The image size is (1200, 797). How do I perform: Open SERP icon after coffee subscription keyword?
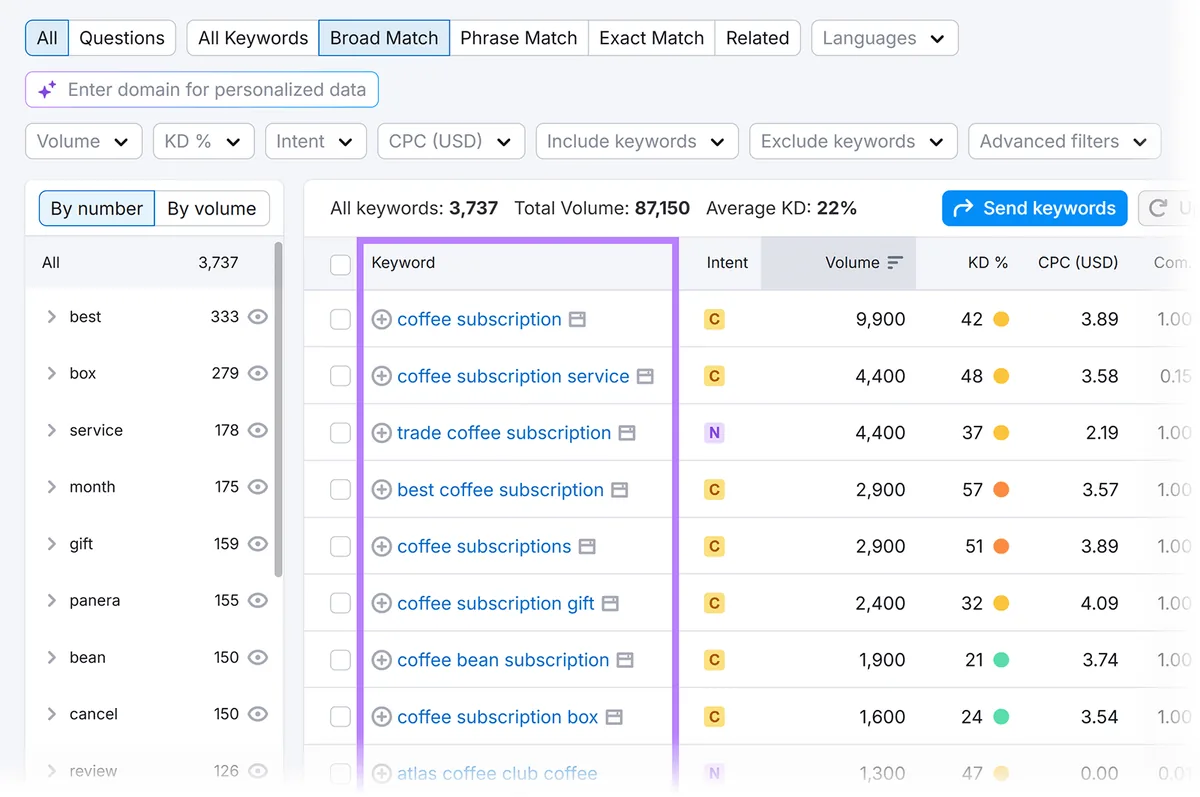click(577, 320)
